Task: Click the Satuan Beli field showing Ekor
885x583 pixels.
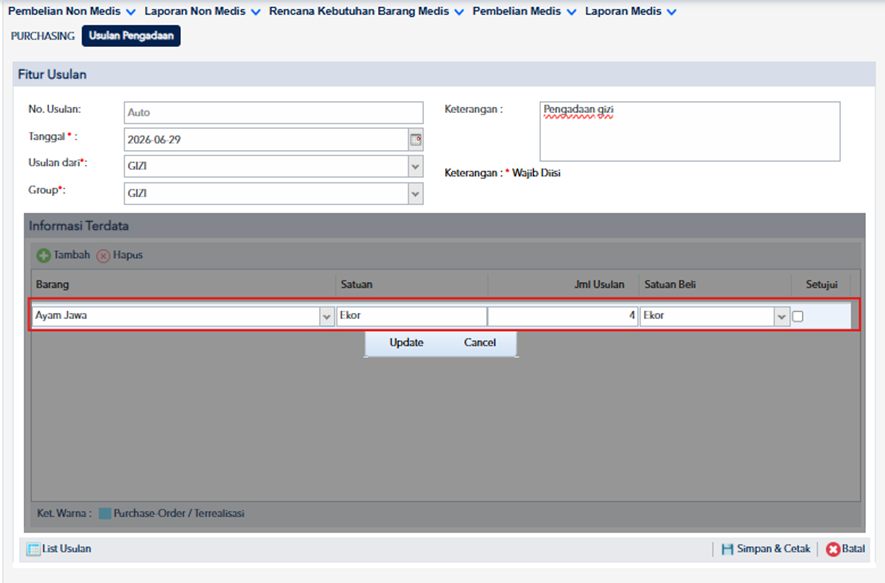Action: point(707,316)
